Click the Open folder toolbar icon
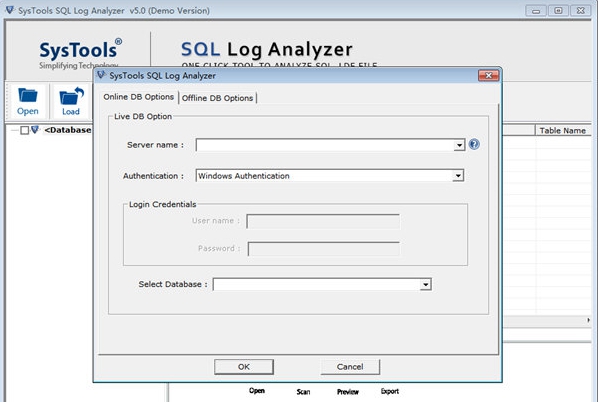The image size is (598, 402). [x=27, y=101]
